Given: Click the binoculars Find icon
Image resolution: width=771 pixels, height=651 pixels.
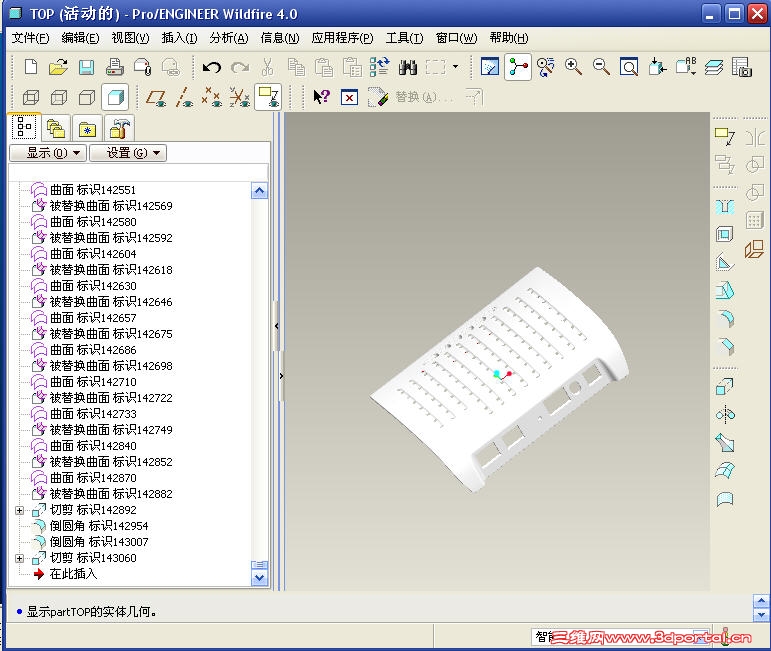Looking at the screenshot, I should pyautogui.click(x=408, y=67).
